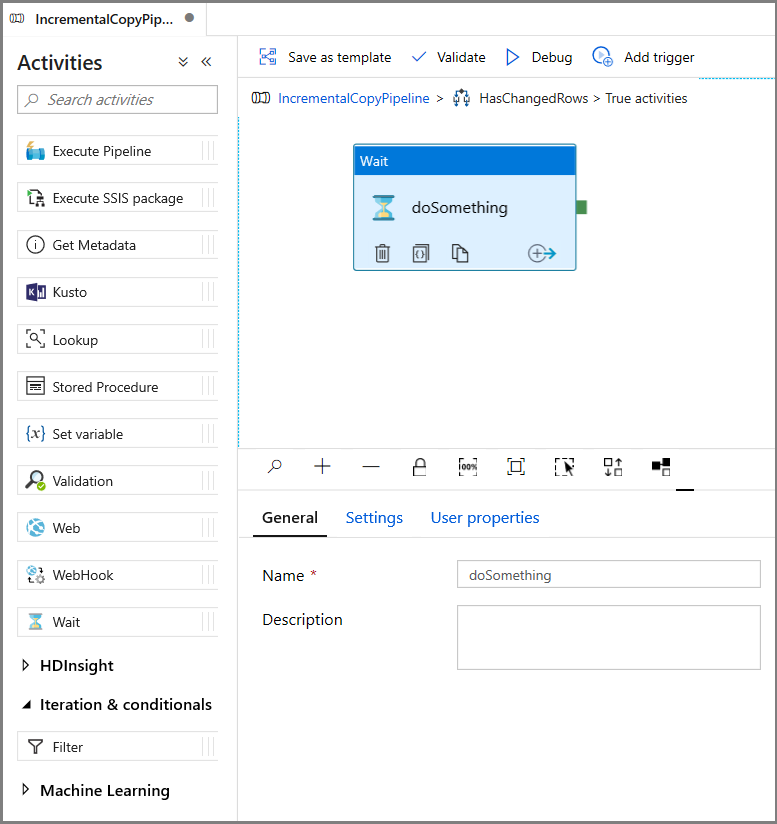Click the doSomething label on canvas node
The height and width of the screenshot is (824, 777).
tap(460, 208)
